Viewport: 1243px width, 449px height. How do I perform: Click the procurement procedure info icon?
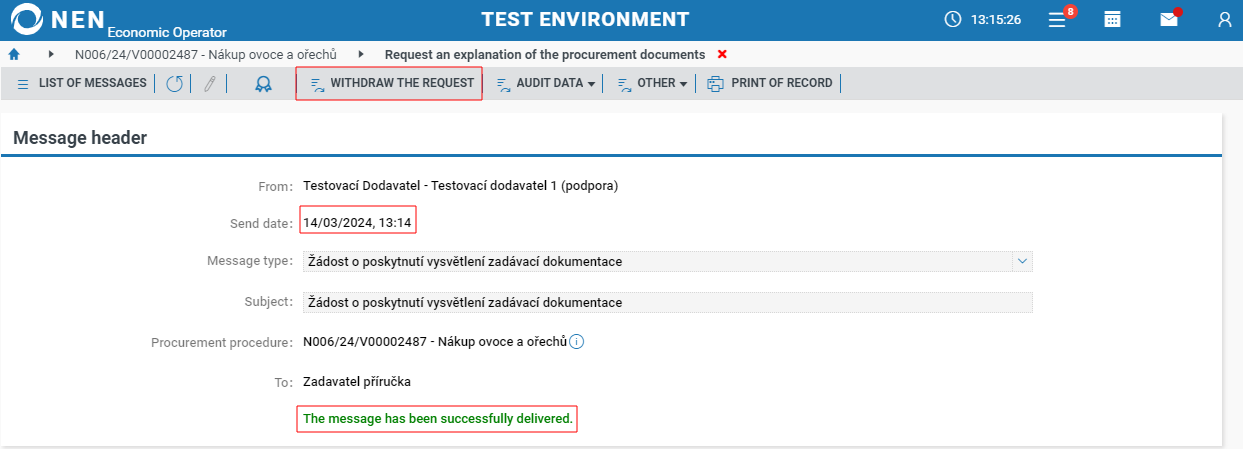pyautogui.click(x=577, y=342)
